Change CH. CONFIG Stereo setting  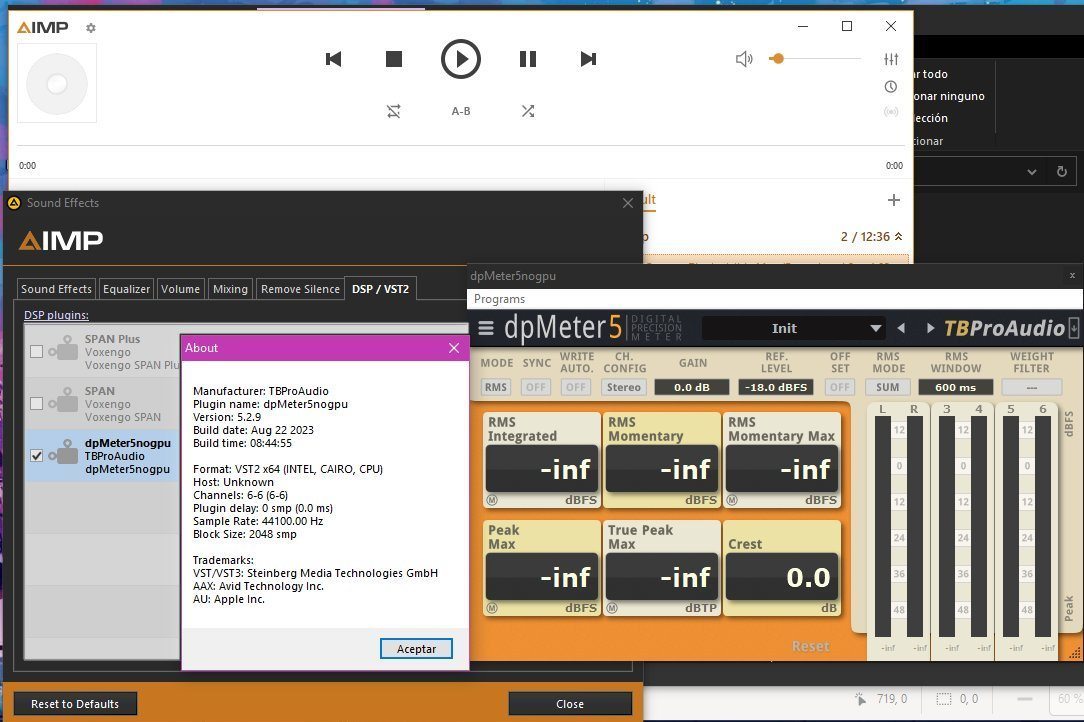[x=624, y=387]
